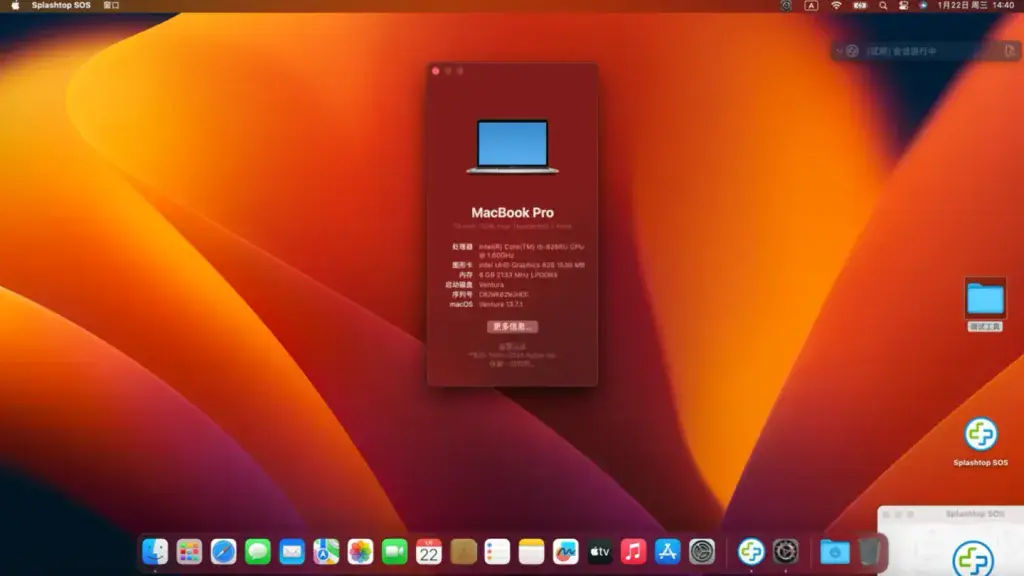The image size is (1024, 576).
Task: Launch Safari from the Dock
Action: pyautogui.click(x=223, y=552)
